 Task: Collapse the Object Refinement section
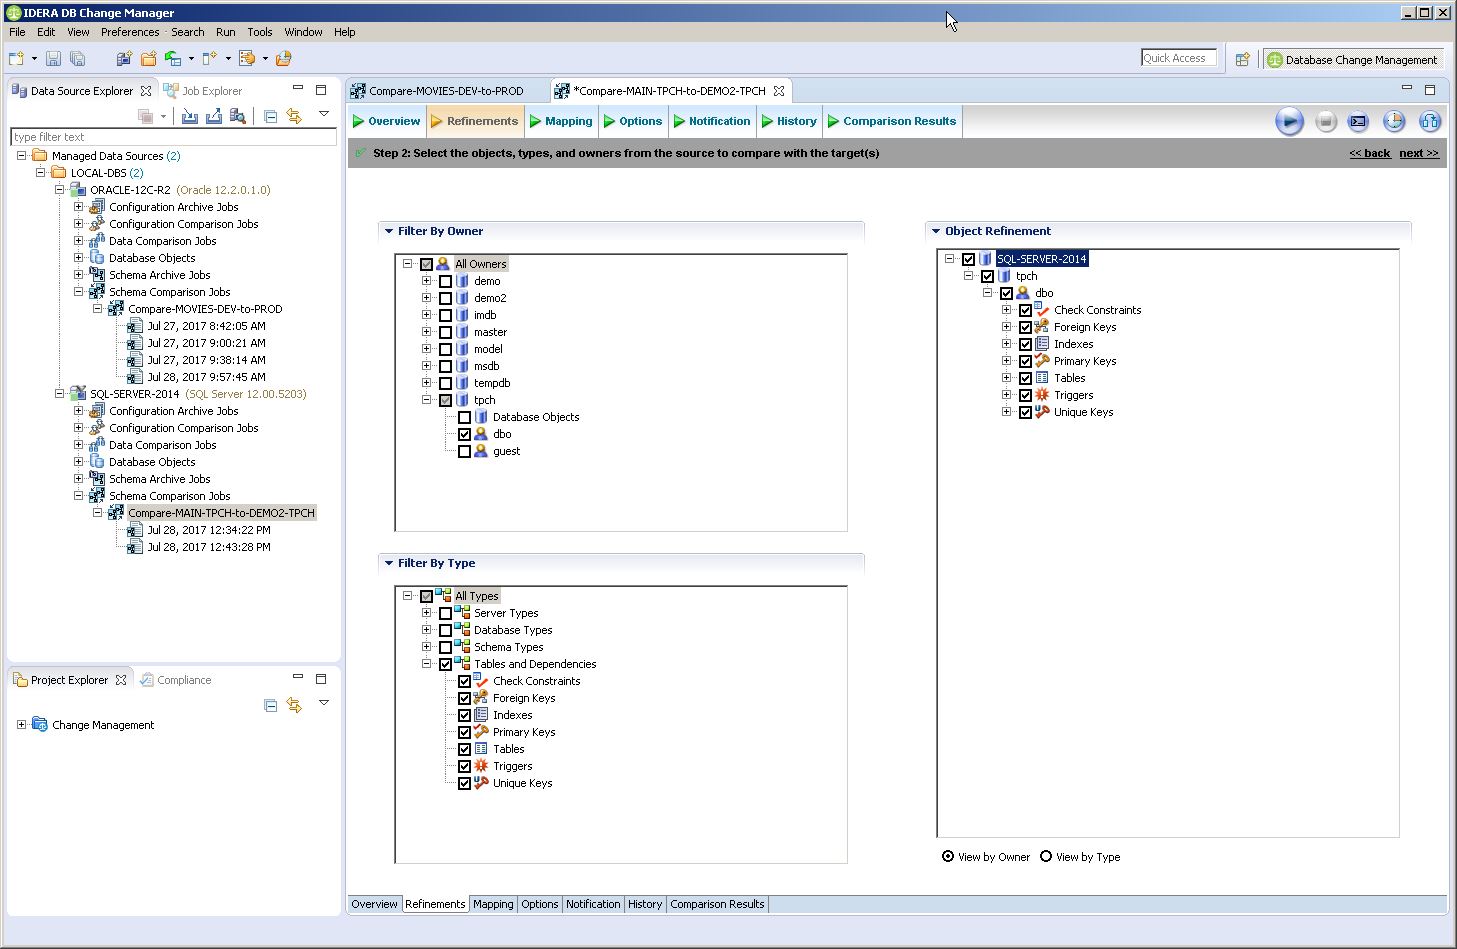click(936, 231)
